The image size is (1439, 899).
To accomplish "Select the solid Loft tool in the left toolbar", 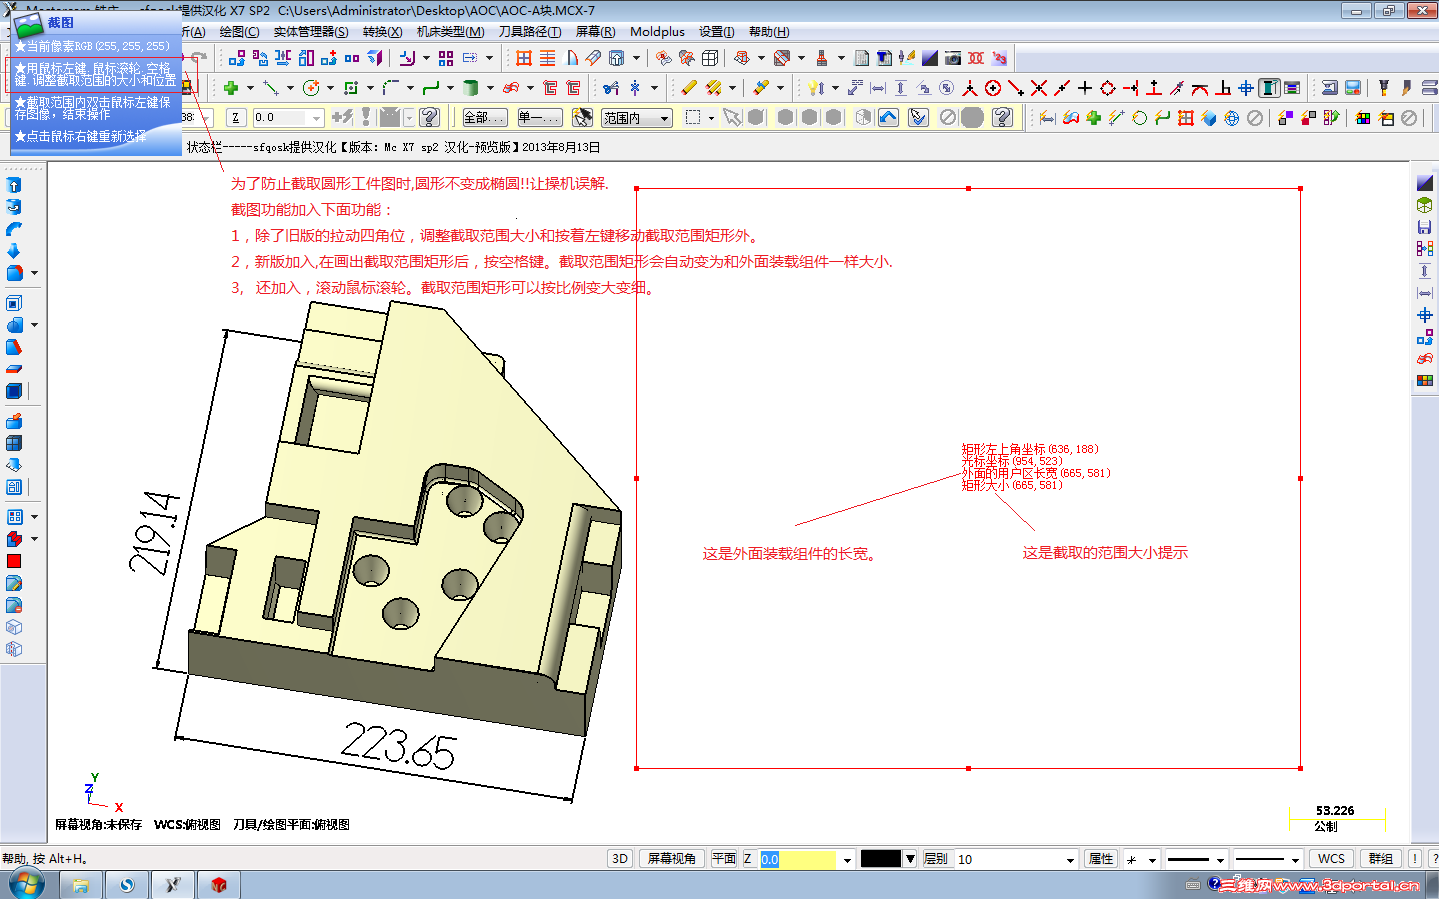I will (14, 251).
